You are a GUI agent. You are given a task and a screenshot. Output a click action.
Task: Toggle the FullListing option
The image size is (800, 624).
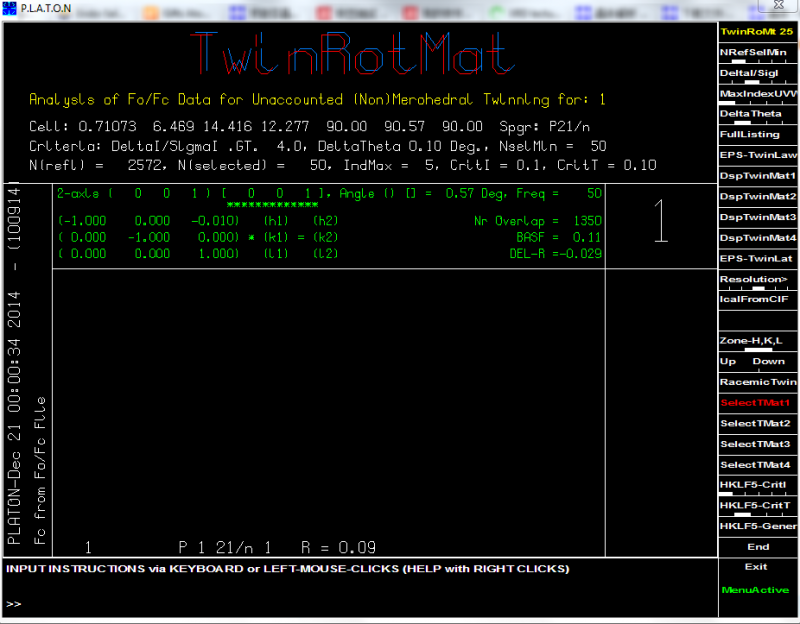[x=757, y=135]
